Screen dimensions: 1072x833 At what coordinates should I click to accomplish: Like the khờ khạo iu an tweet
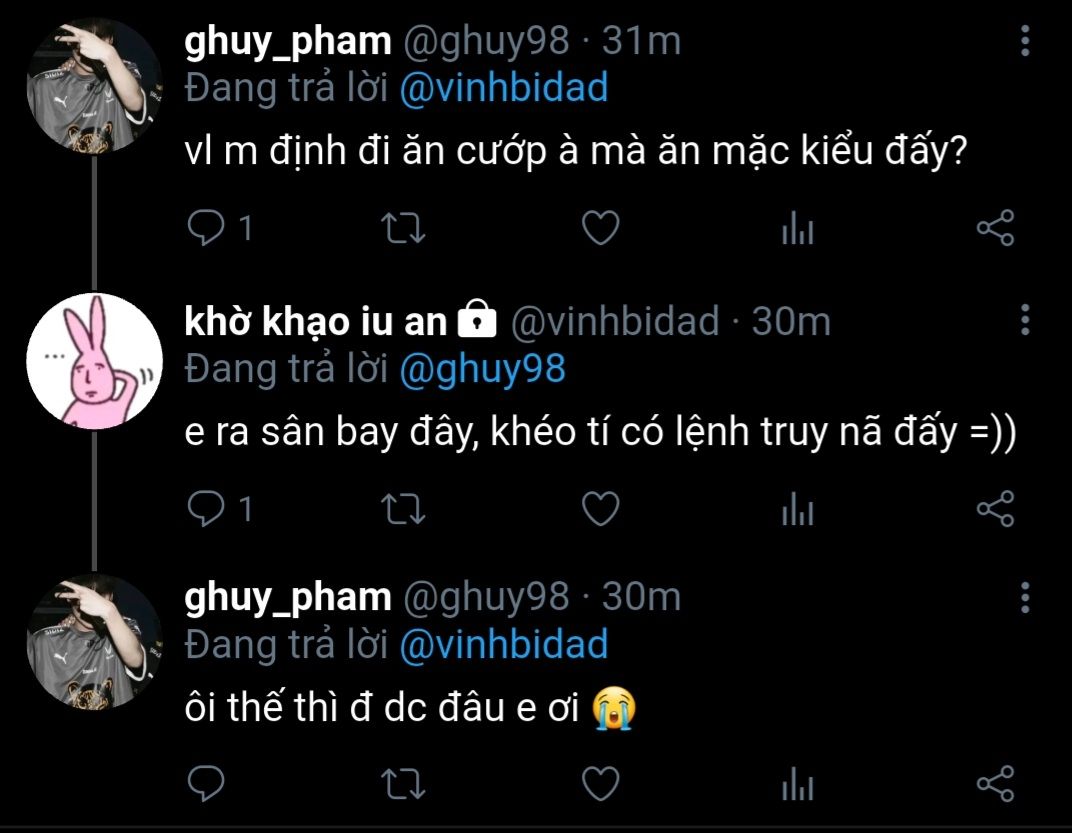tap(601, 509)
